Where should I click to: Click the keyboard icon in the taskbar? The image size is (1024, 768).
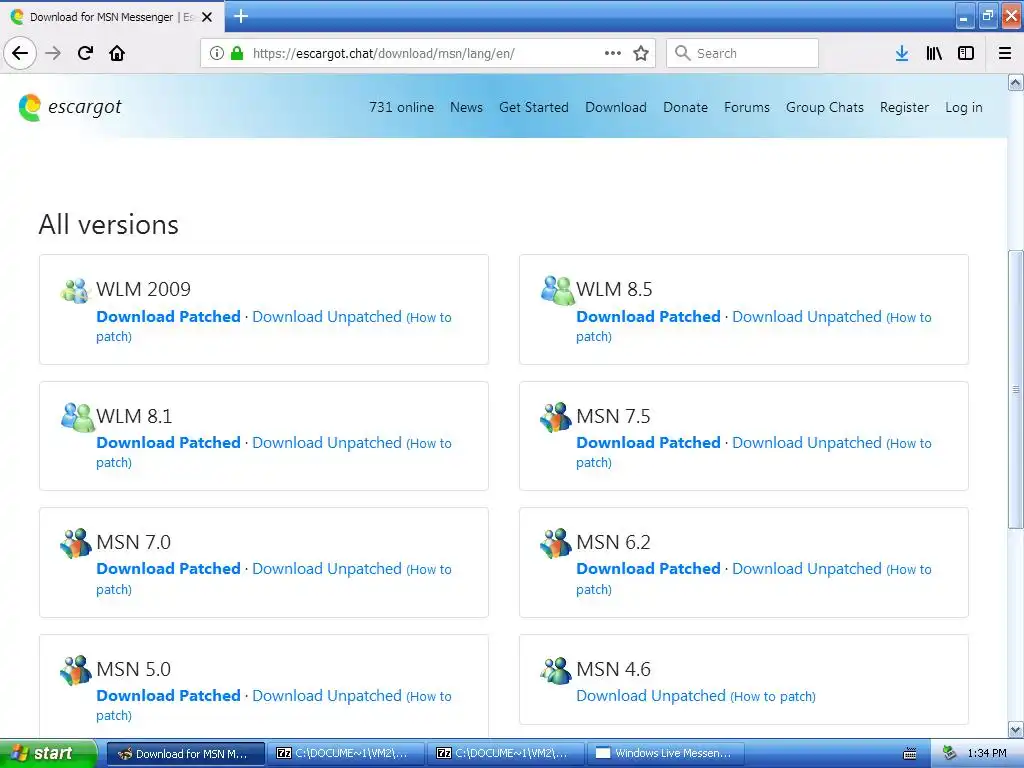coord(910,754)
